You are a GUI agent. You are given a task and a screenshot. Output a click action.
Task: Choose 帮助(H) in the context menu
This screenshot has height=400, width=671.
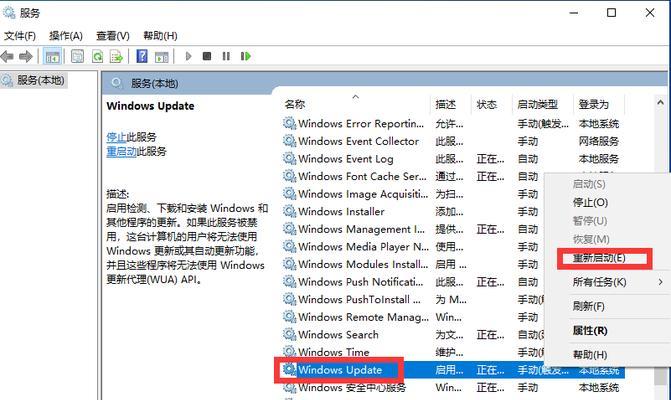[590, 355]
